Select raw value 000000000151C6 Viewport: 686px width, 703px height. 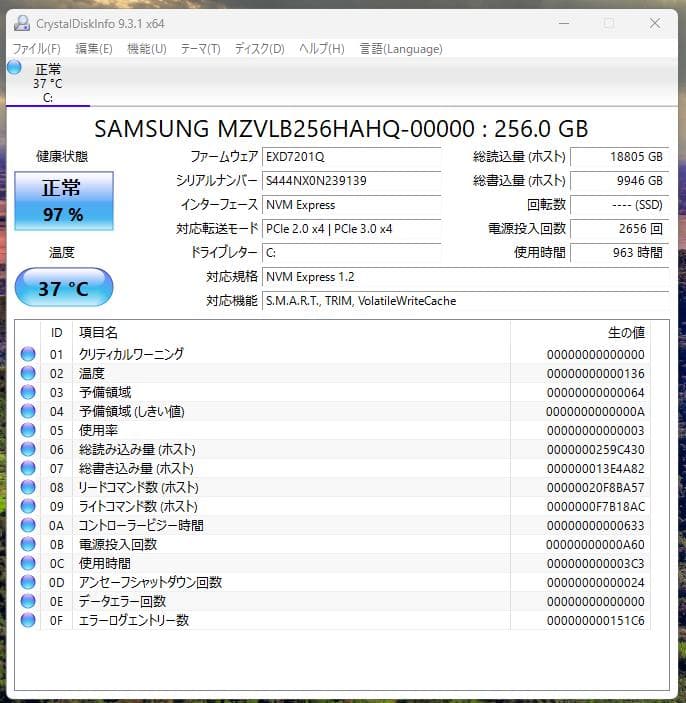tap(595, 621)
